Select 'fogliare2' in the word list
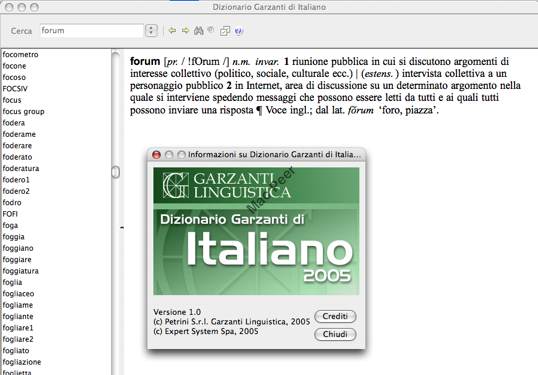Viewport: 538px width, 375px height. pyautogui.click(x=18, y=339)
